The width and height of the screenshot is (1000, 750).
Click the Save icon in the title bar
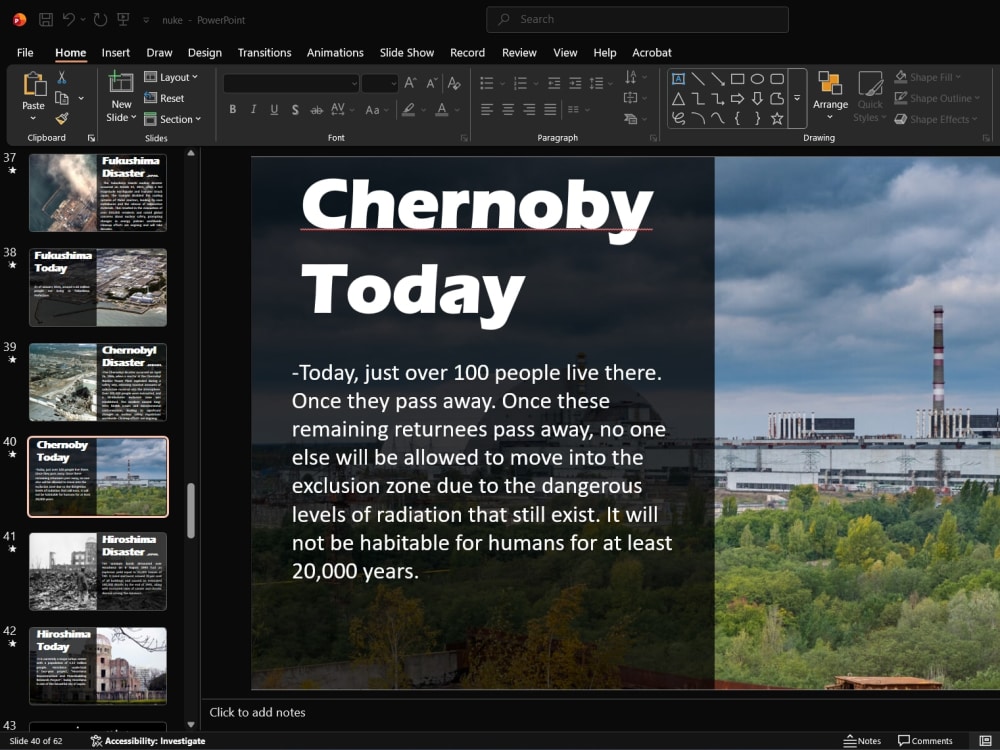46,20
